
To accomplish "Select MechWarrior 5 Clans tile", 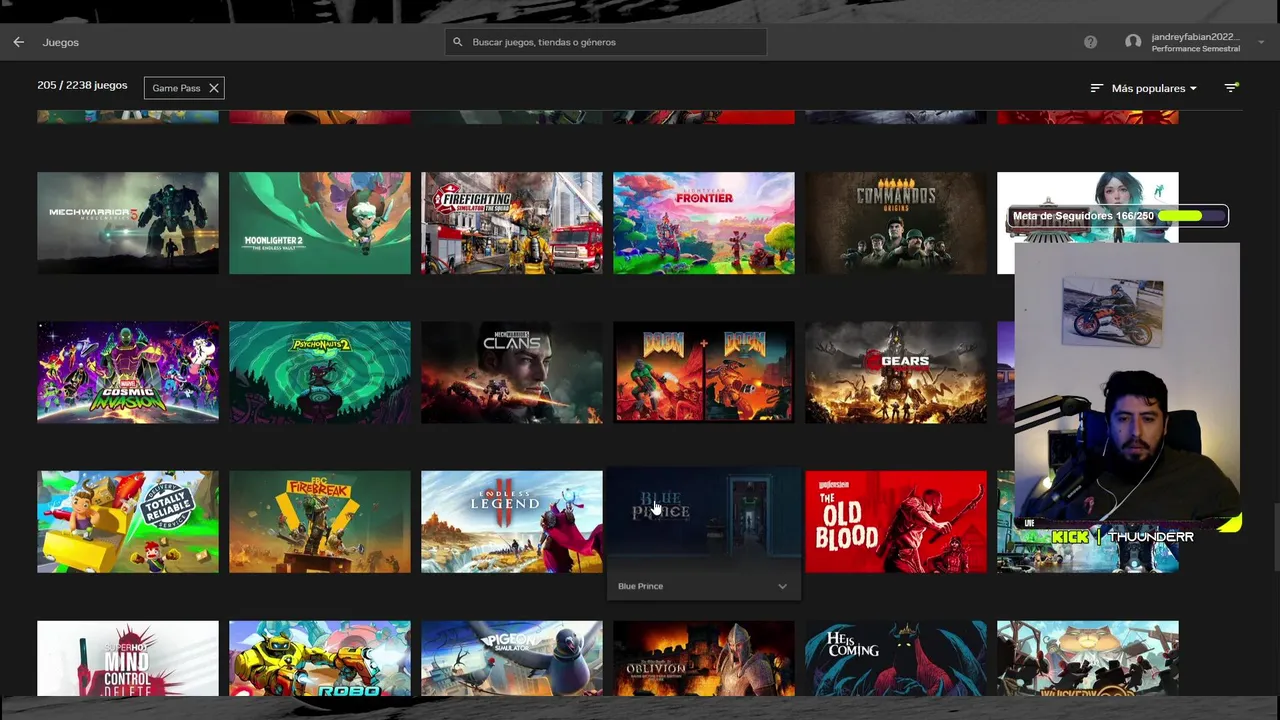I will [x=512, y=372].
